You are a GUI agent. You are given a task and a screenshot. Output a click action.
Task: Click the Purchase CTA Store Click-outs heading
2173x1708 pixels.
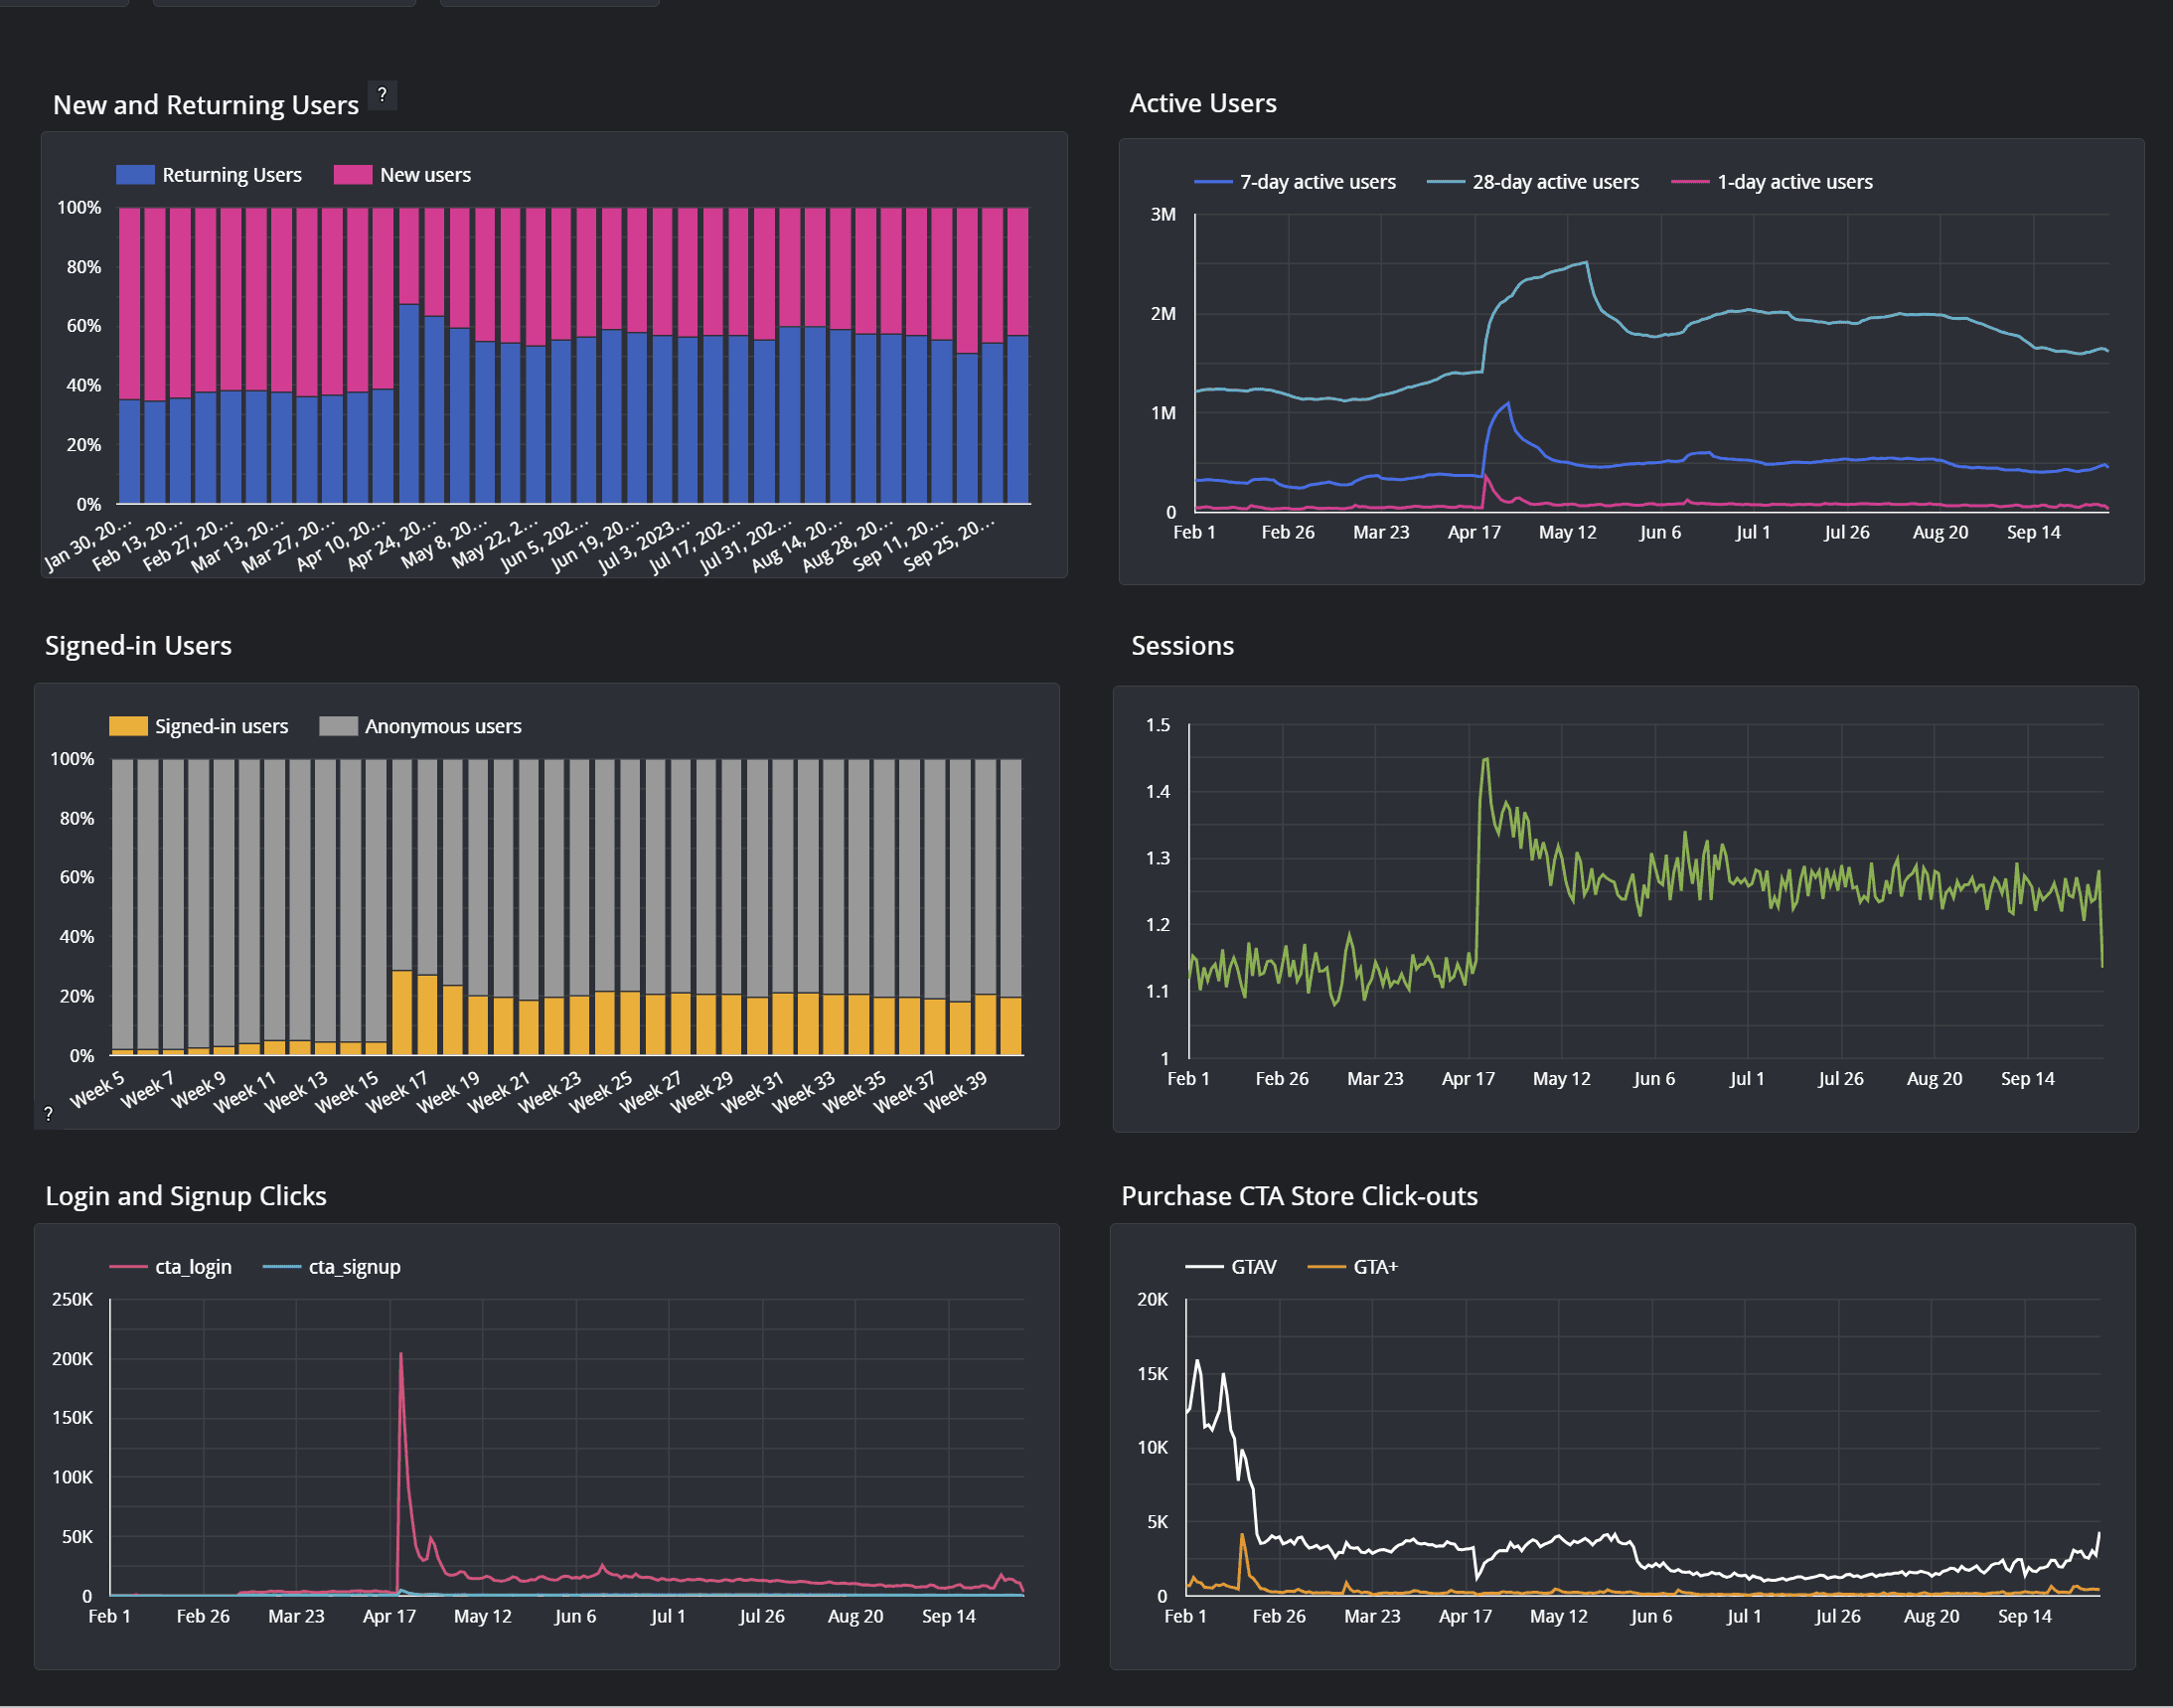click(x=1299, y=1196)
